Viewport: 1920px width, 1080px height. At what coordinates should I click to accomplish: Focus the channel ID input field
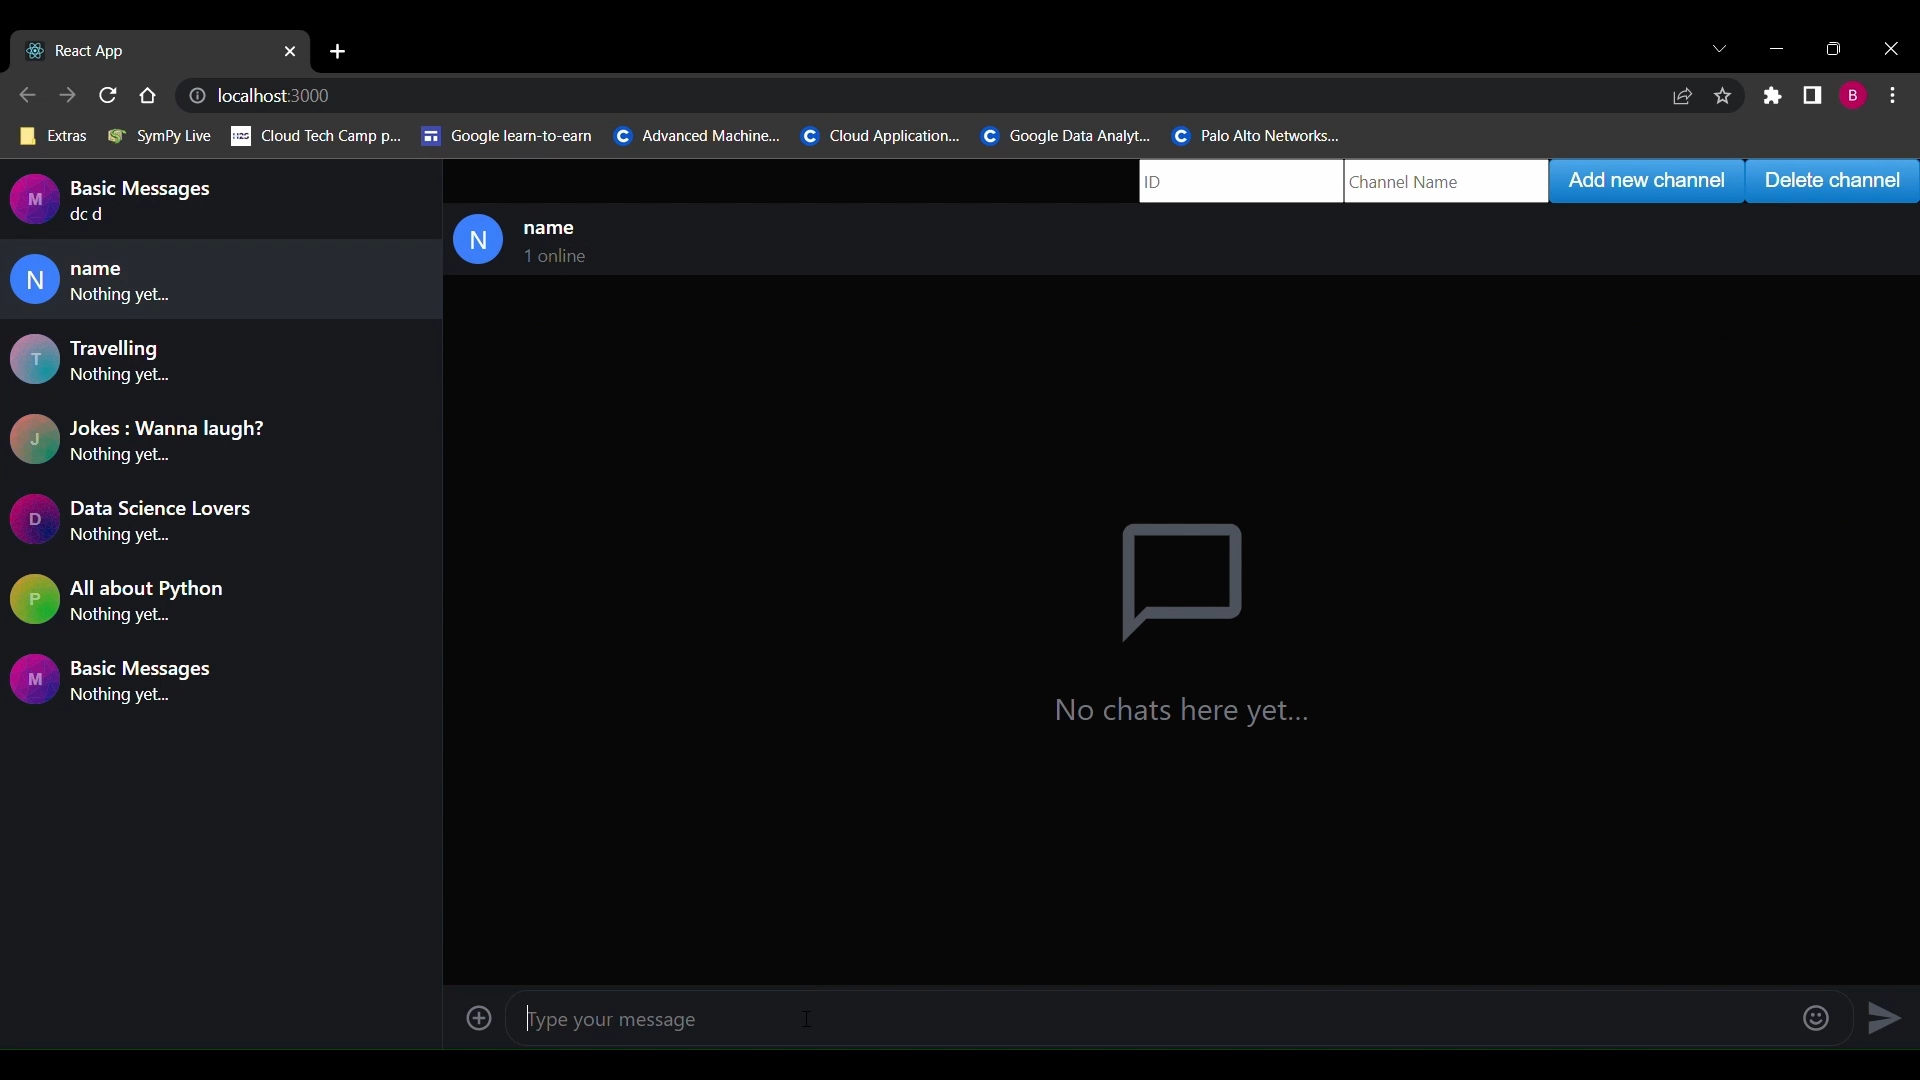click(x=1240, y=182)
